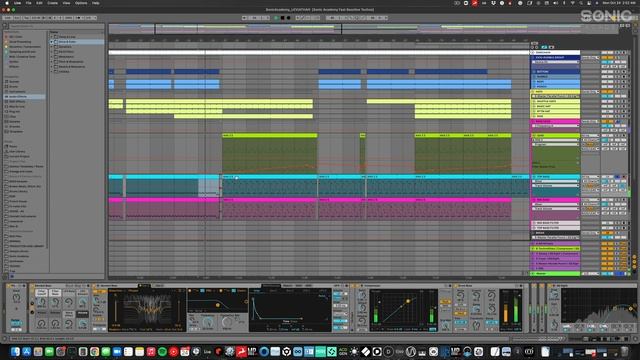The height and width of the screenshot is (360, 640).
Task: Open the View menu
Action: [66, 3]
